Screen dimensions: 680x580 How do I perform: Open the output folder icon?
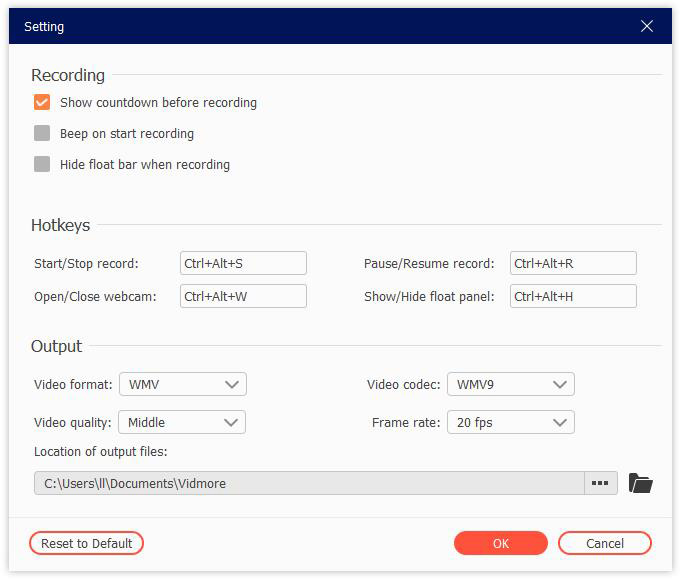[x=640, y=484]
